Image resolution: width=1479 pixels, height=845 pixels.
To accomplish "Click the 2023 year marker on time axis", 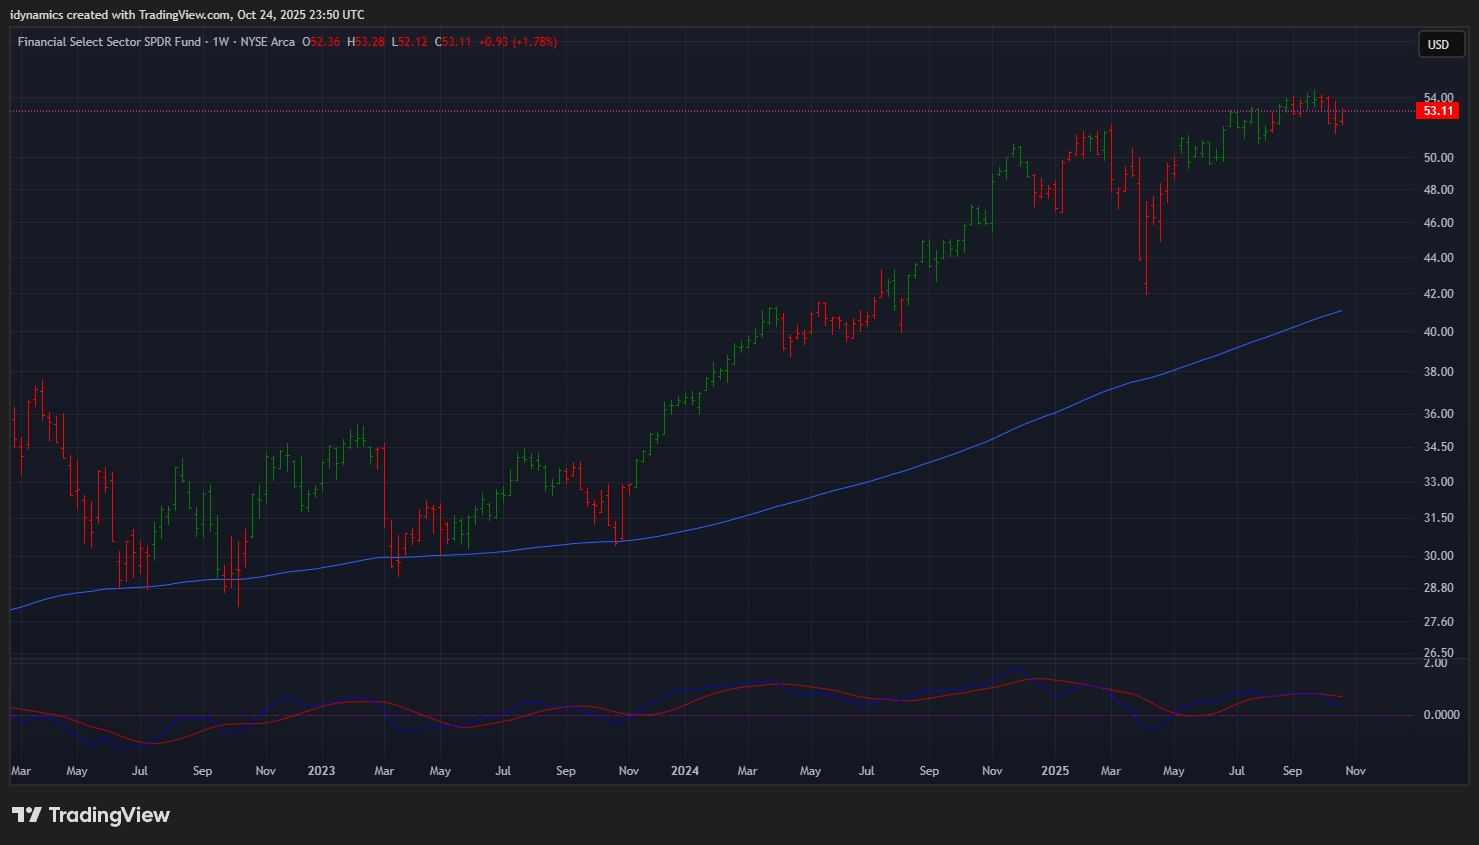I will click(321, 771).
